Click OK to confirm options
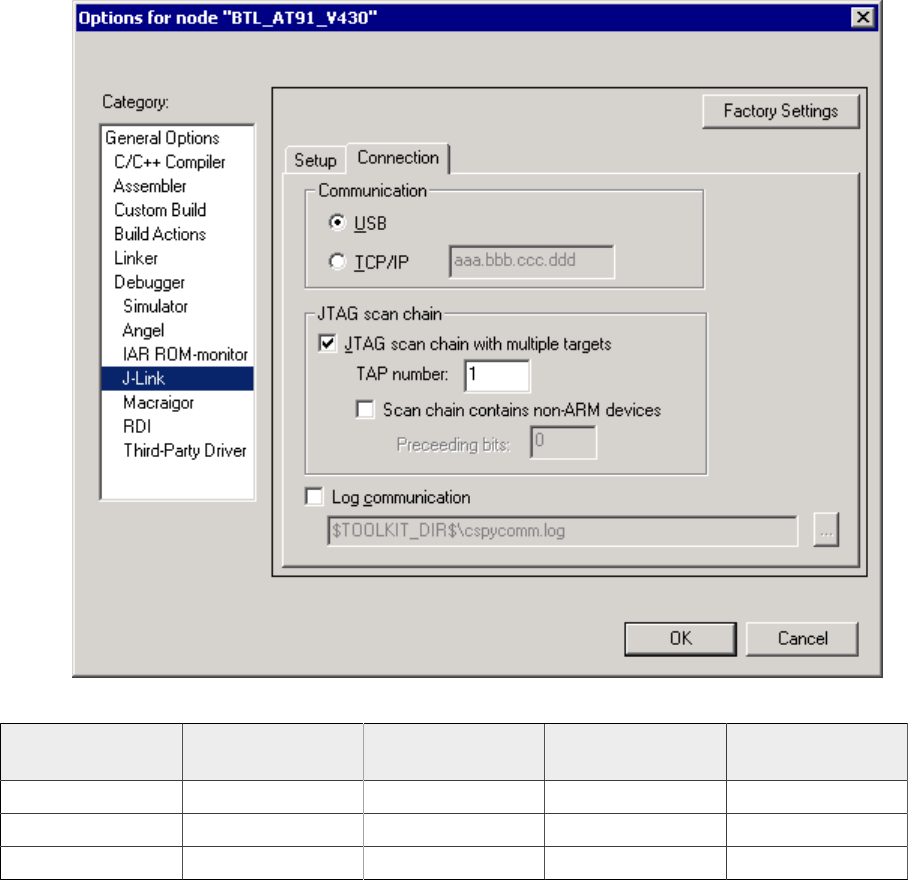 tap(681, 639)
